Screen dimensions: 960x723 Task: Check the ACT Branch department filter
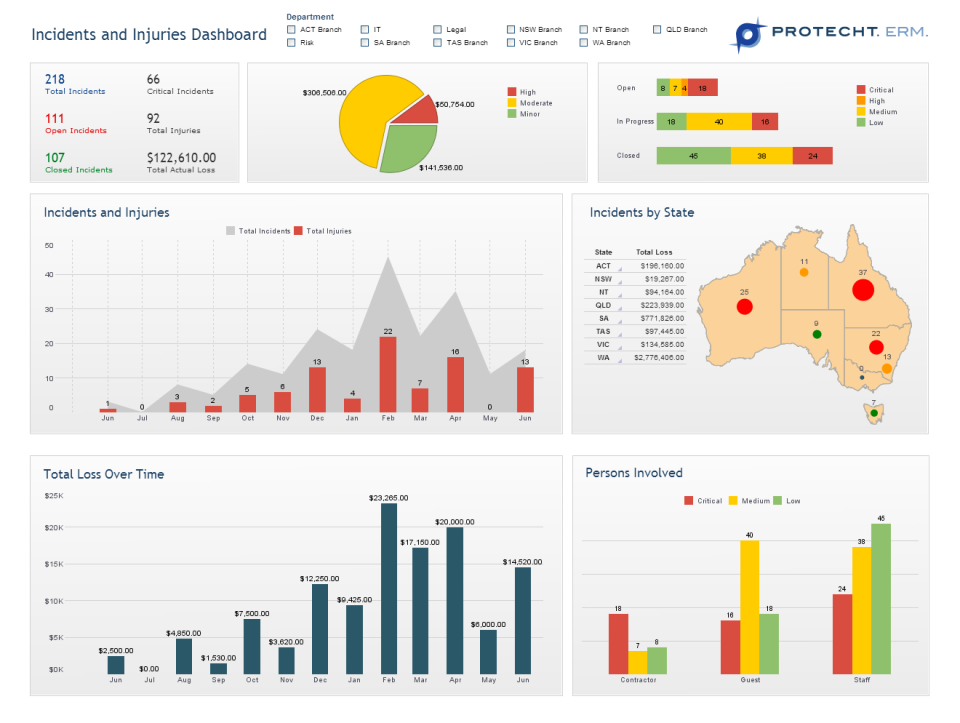(x=291, y=29)
